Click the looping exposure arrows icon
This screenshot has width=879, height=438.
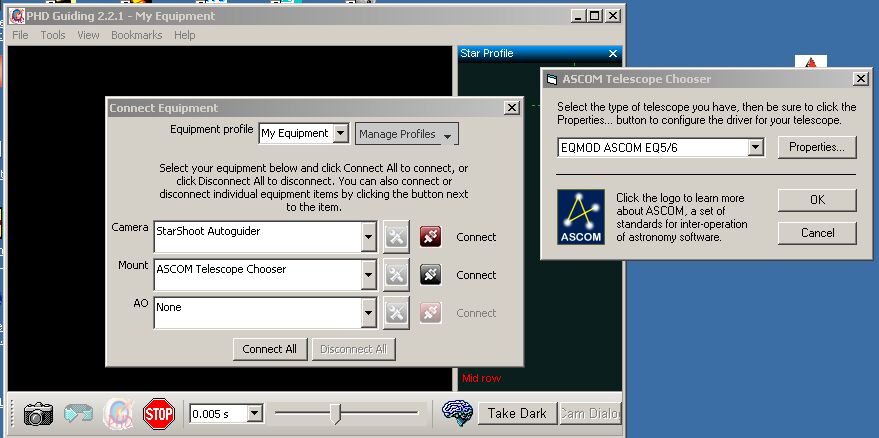click(79, 413)
